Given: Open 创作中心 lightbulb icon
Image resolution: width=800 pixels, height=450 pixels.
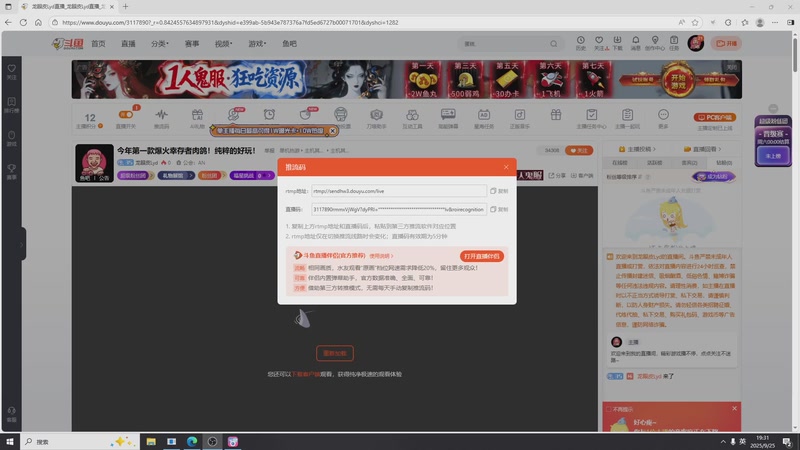Looking at the screenshot, I should [655, 43].
